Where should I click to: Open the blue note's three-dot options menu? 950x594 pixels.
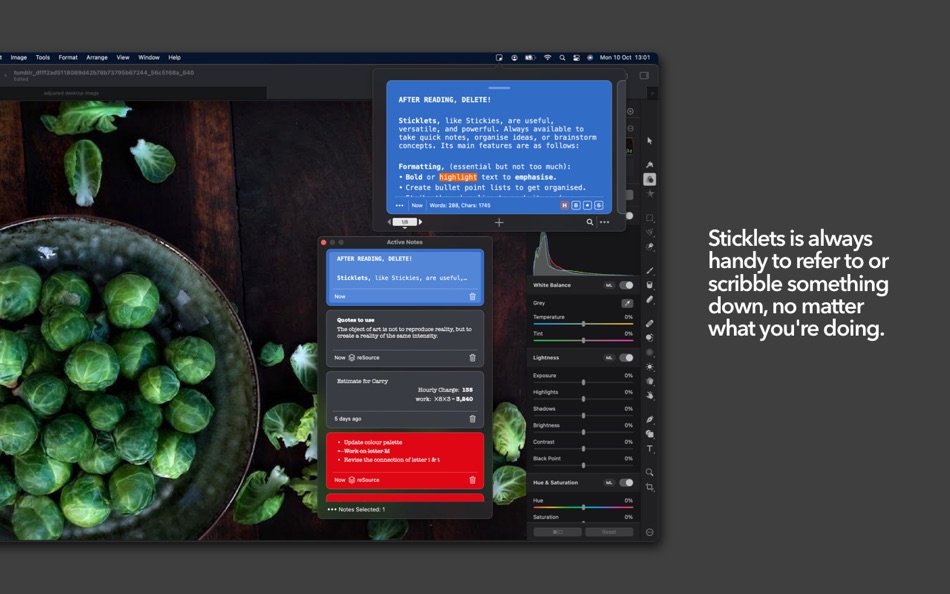coord(399,205)
